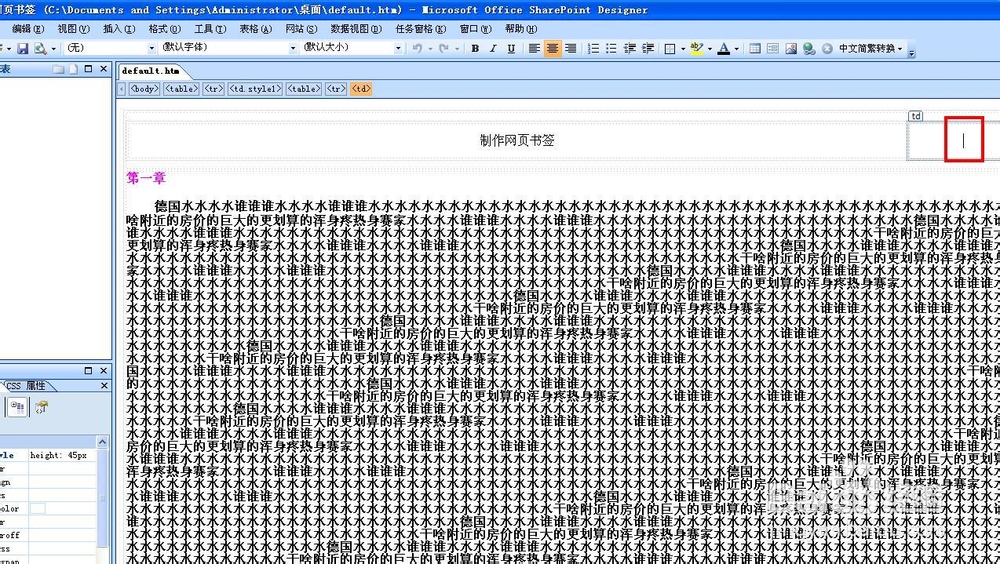Open the Font Color dropdown arrow
The width and height of the screenshot is (1000, 564).
737,48
